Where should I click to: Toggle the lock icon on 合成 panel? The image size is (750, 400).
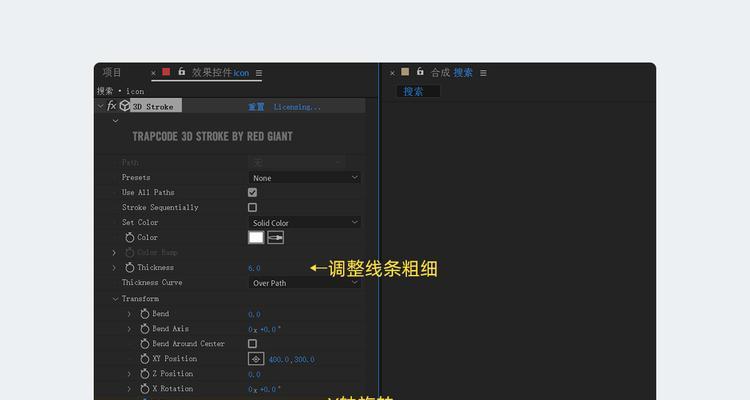point(420,72)
